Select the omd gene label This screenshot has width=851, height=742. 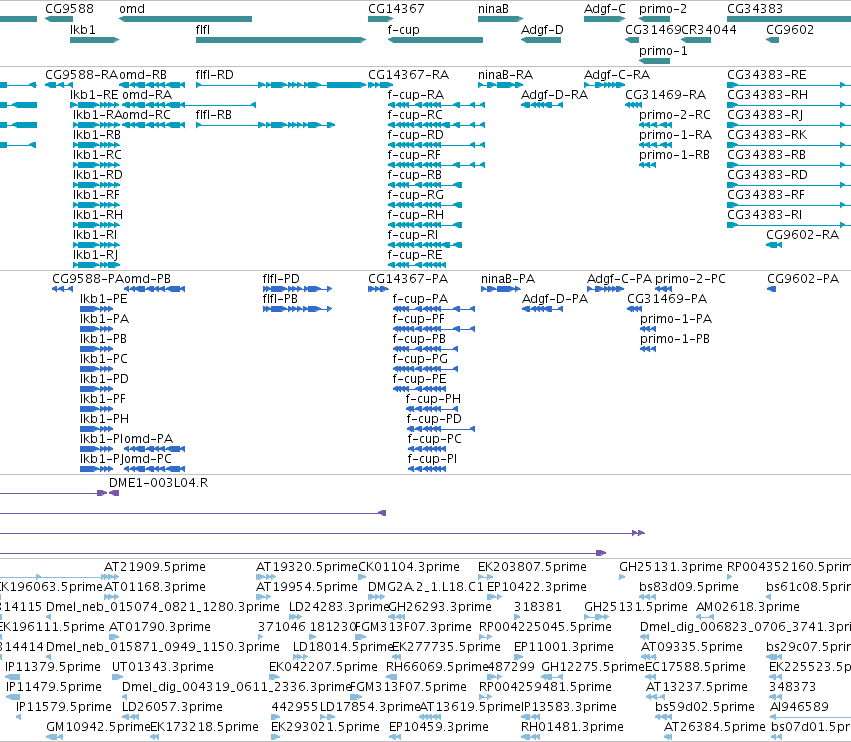(132, 9)
